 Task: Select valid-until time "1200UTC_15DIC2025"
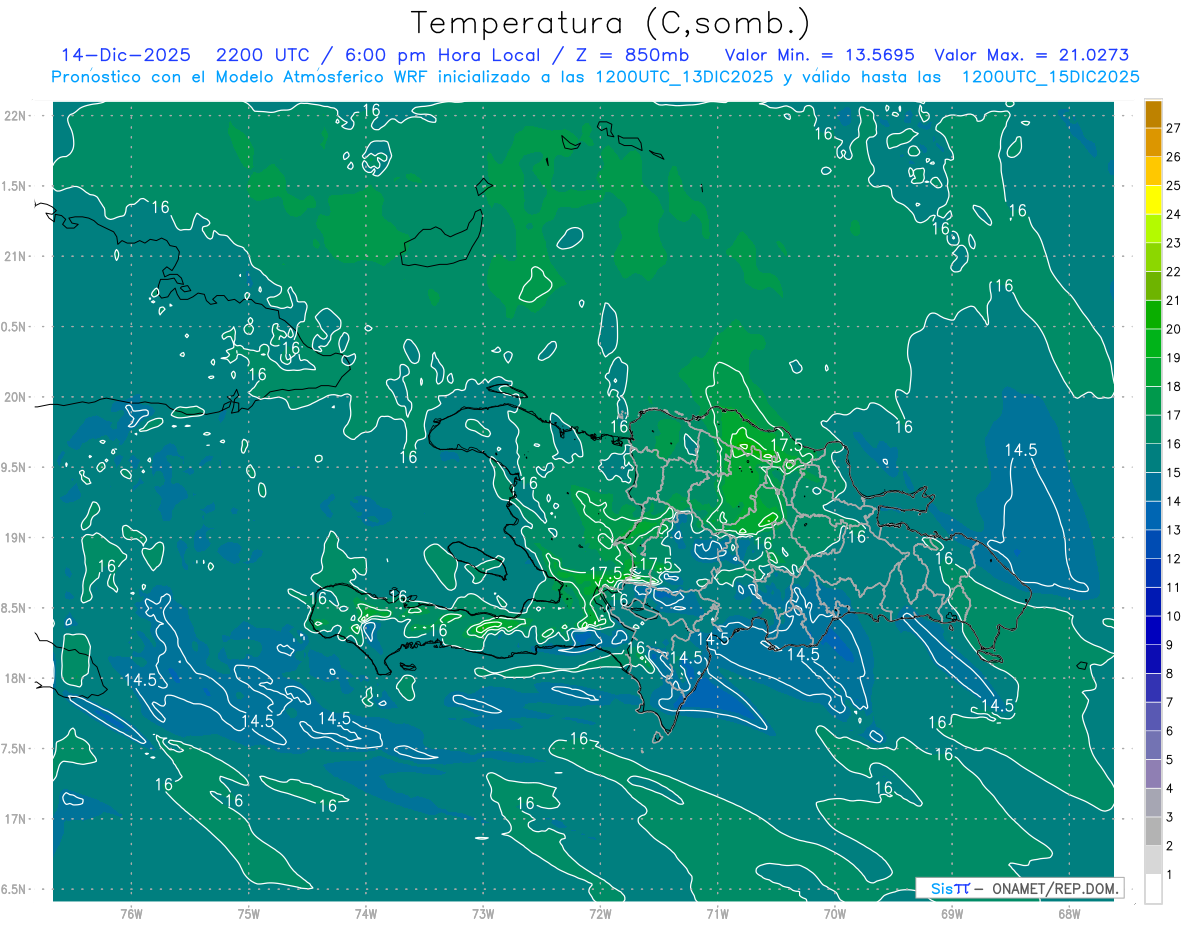pos(1049,77)
